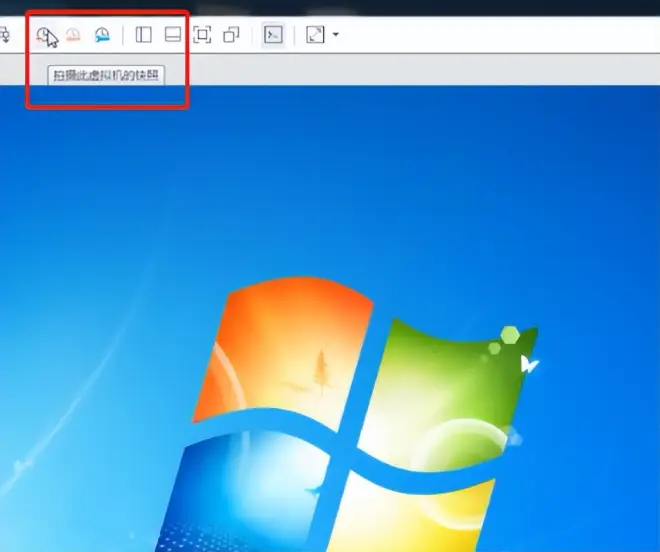Click the stretch guest display icon
Screen dimensions: 660x552
tap(315, 35)
